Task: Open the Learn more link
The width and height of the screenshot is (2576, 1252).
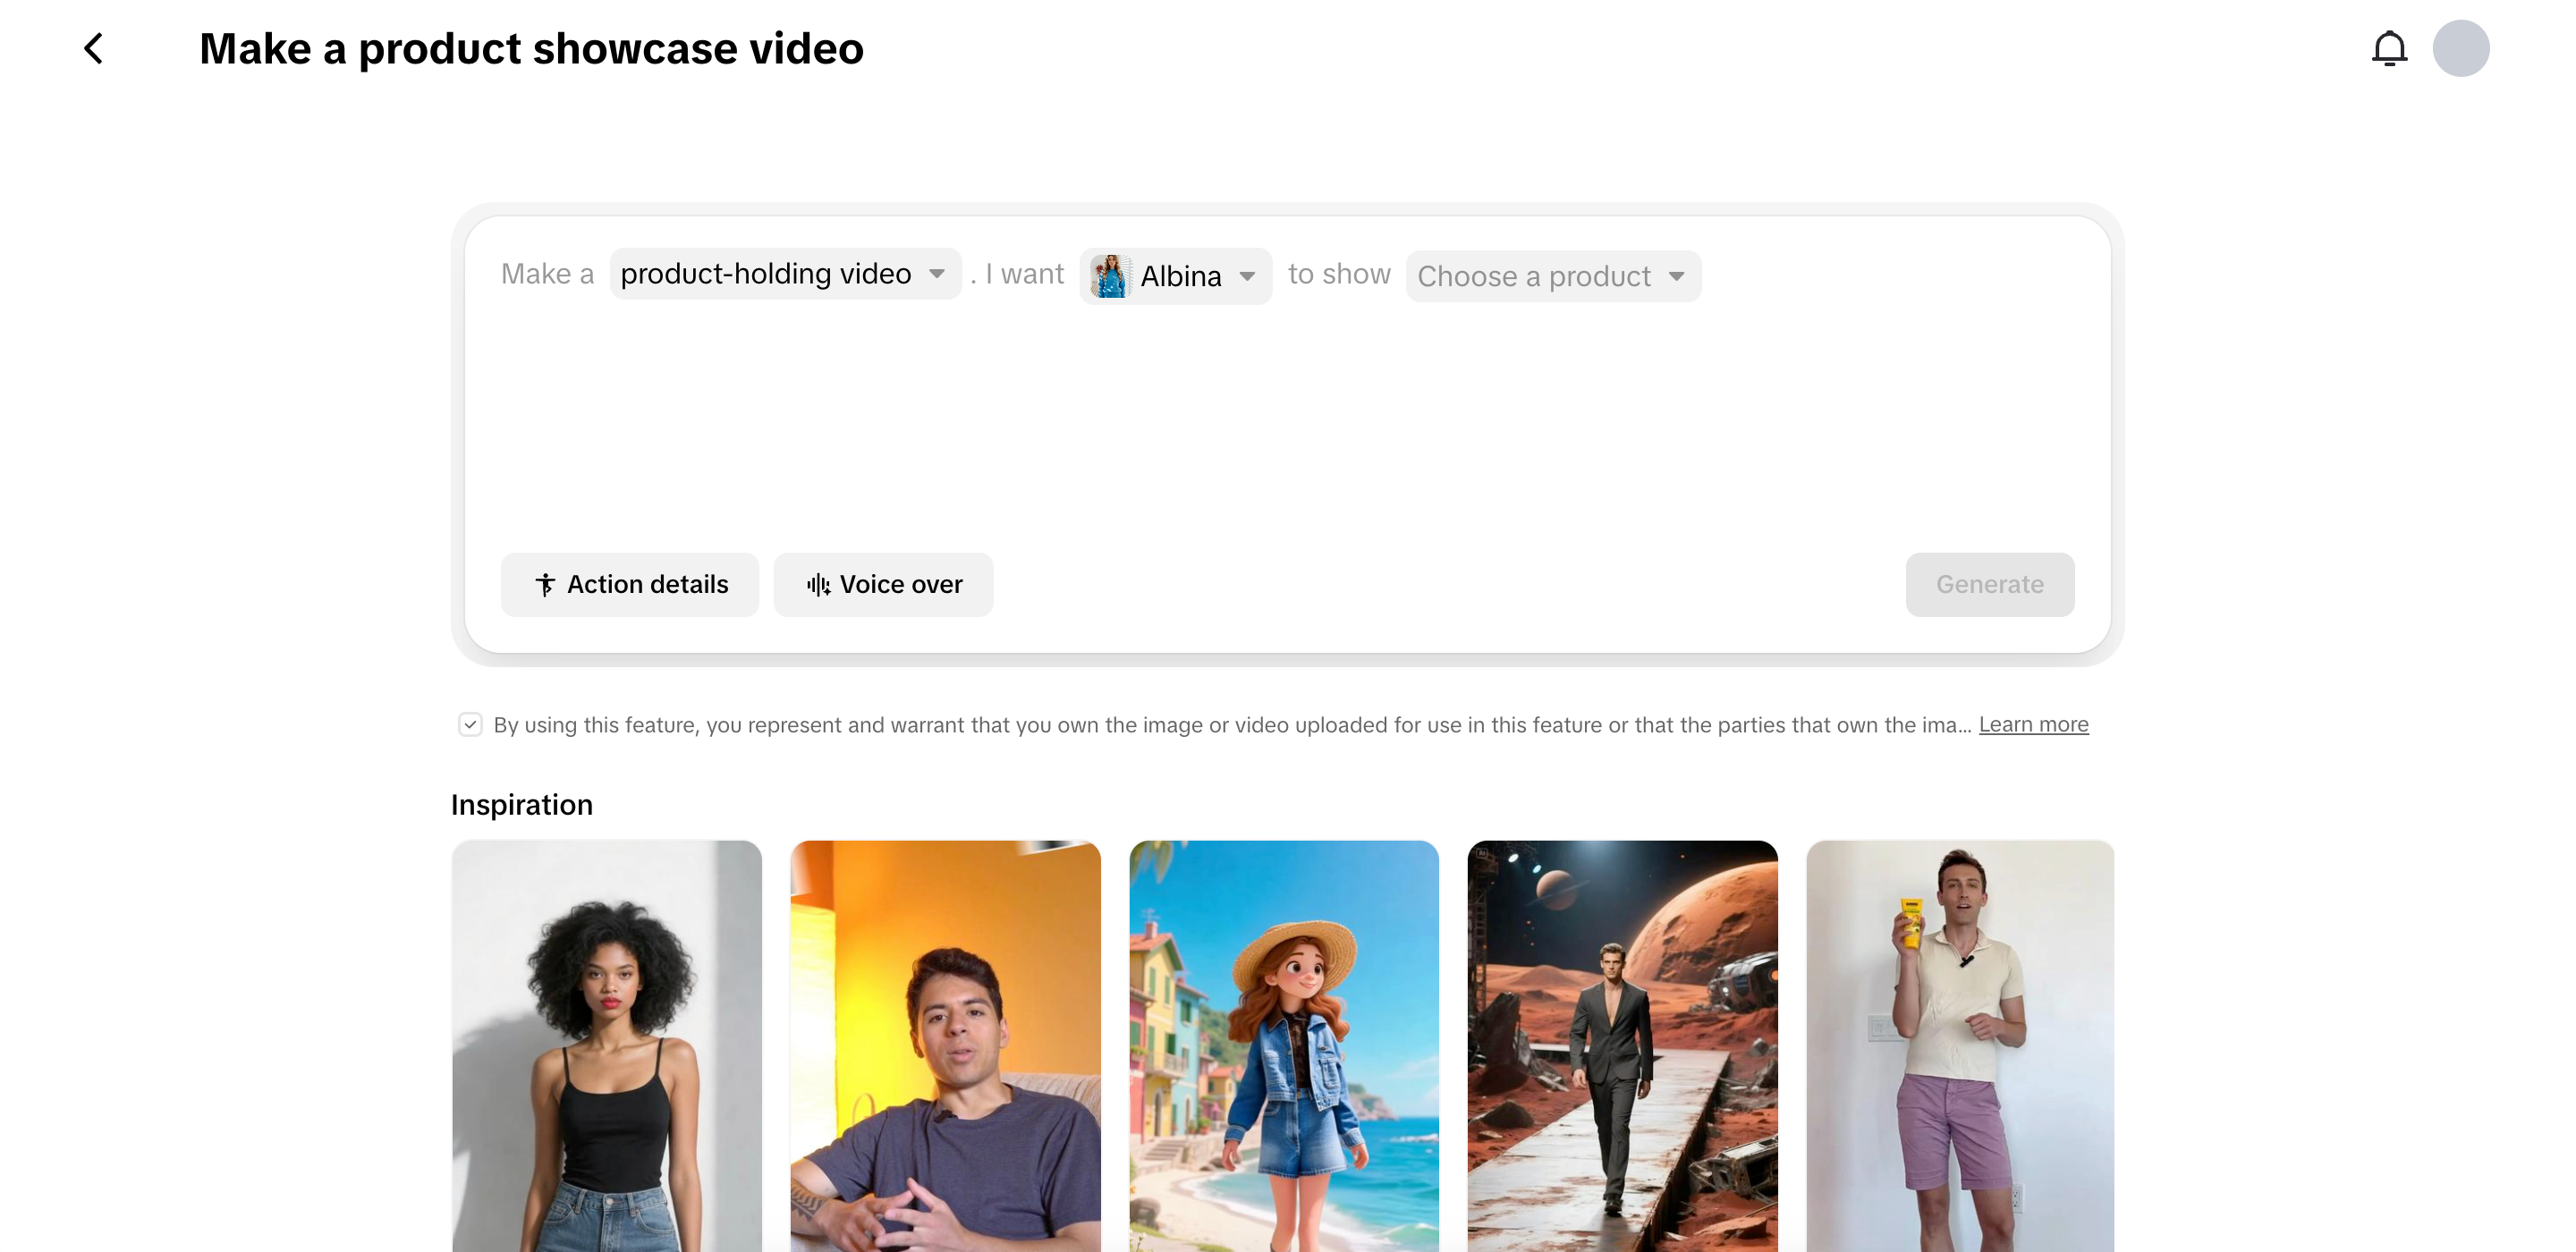Action: click(x=2033, y=724)
